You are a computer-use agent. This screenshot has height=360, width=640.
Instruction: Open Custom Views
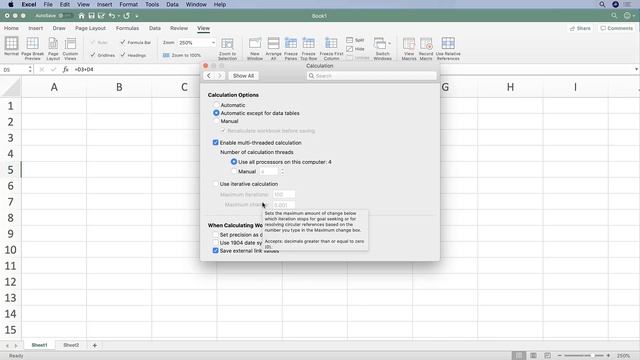(x=70, y=43)
